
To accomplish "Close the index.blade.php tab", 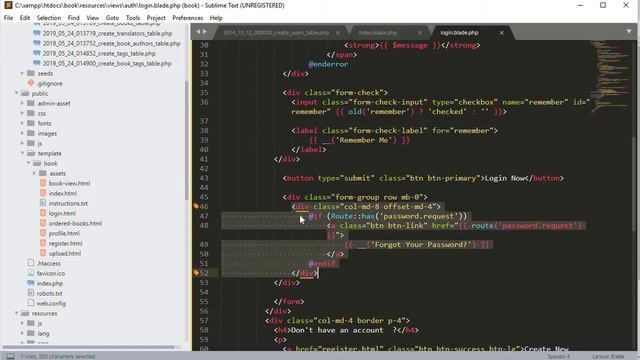I will pos(420,33).
